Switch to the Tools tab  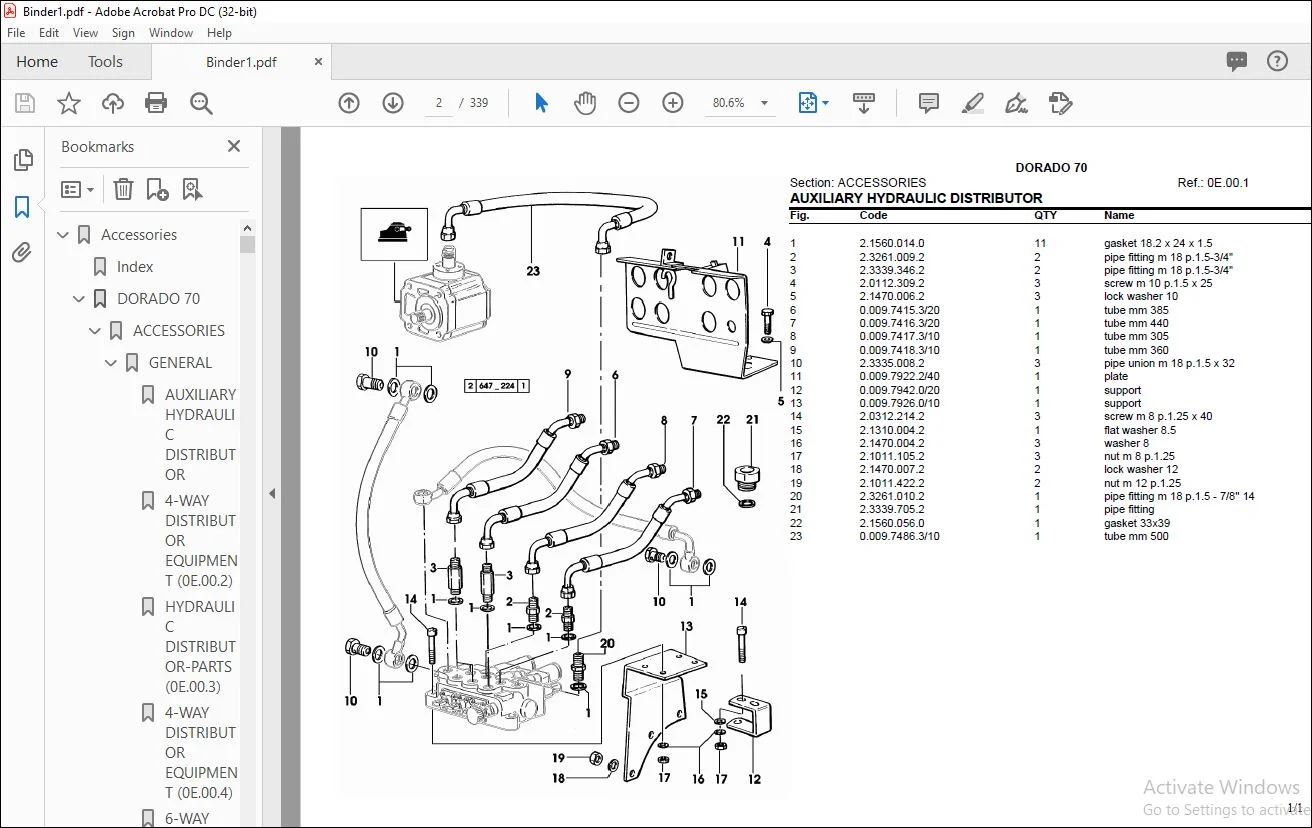pos(105,62)
